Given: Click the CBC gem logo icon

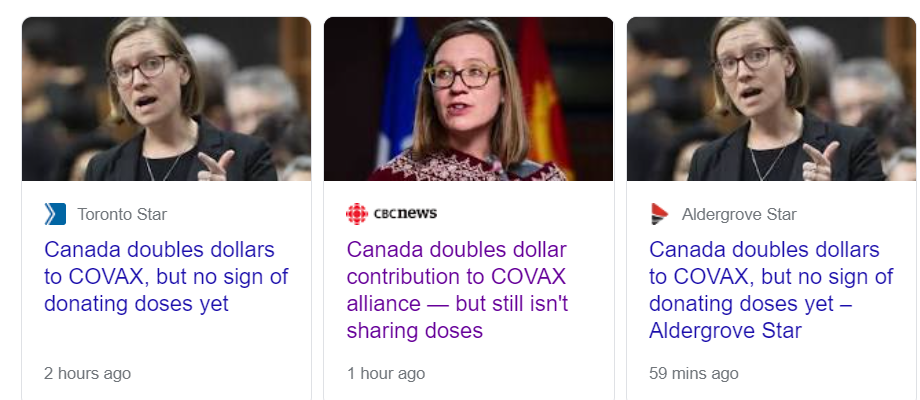Looking at the screenshot, I should [x=357, y=214].
